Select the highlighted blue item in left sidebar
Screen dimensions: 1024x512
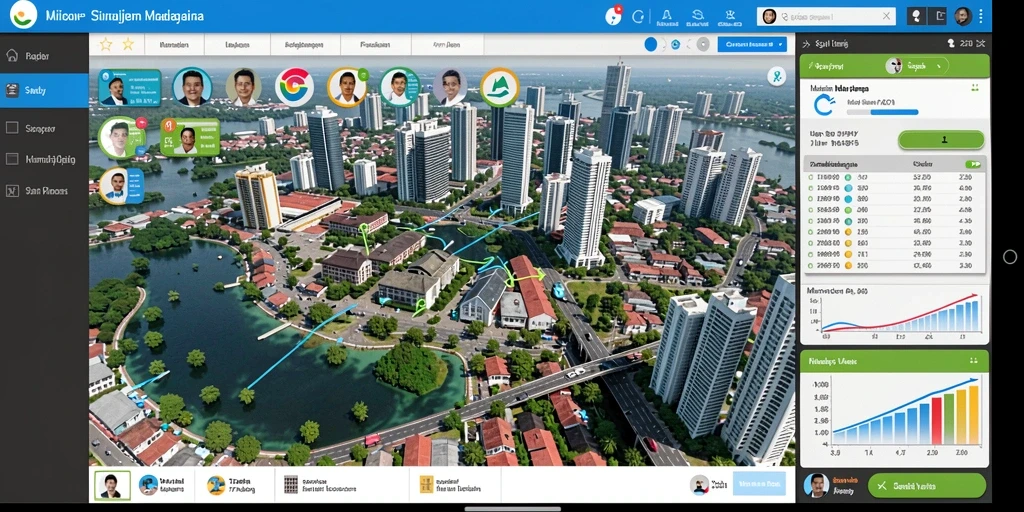click(44, 91)
